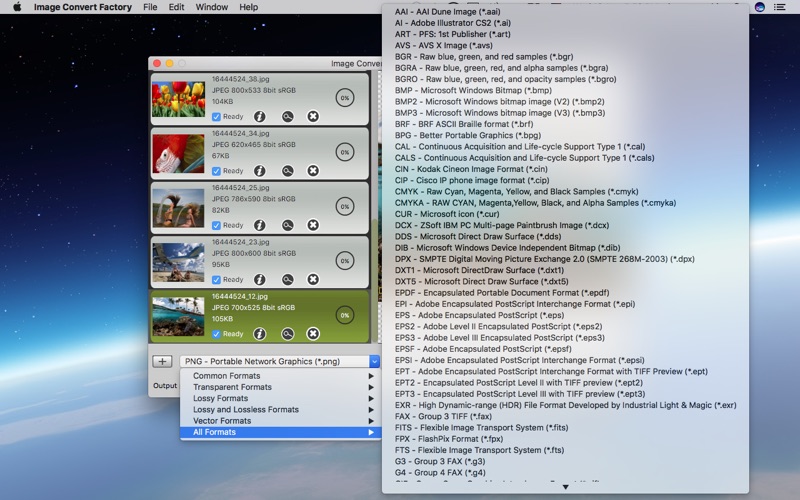
Task: Open the Image Convert Factory app menu
Action: [83, 7]
